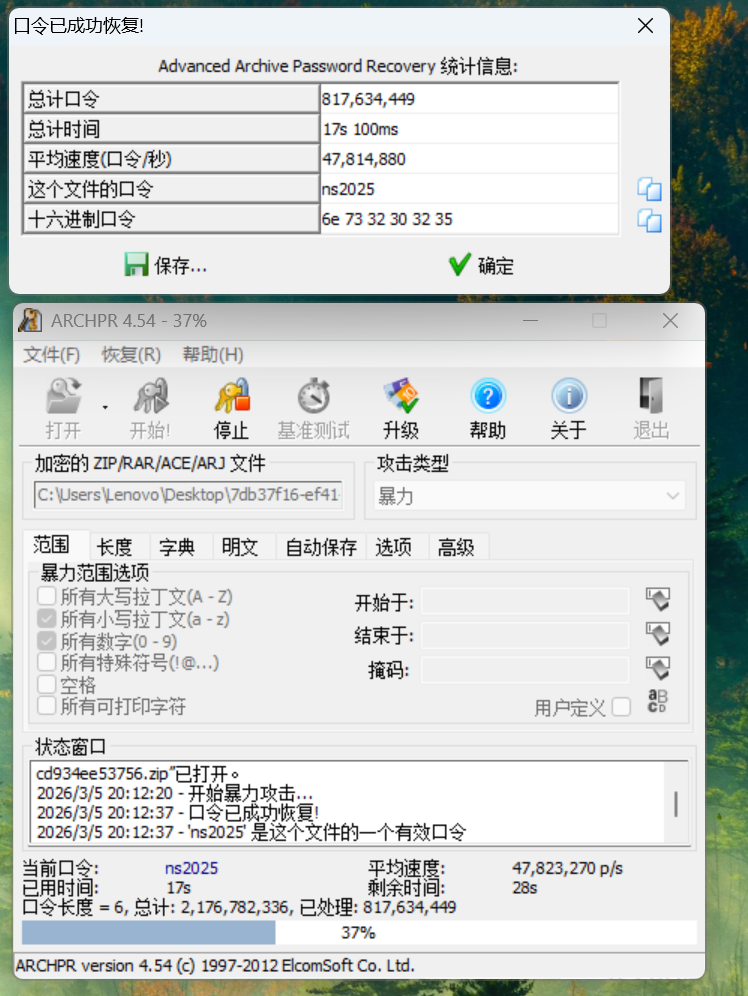Click the 退出 exit icon
This screenshot has width=748, height=996.
click(651, 408)
